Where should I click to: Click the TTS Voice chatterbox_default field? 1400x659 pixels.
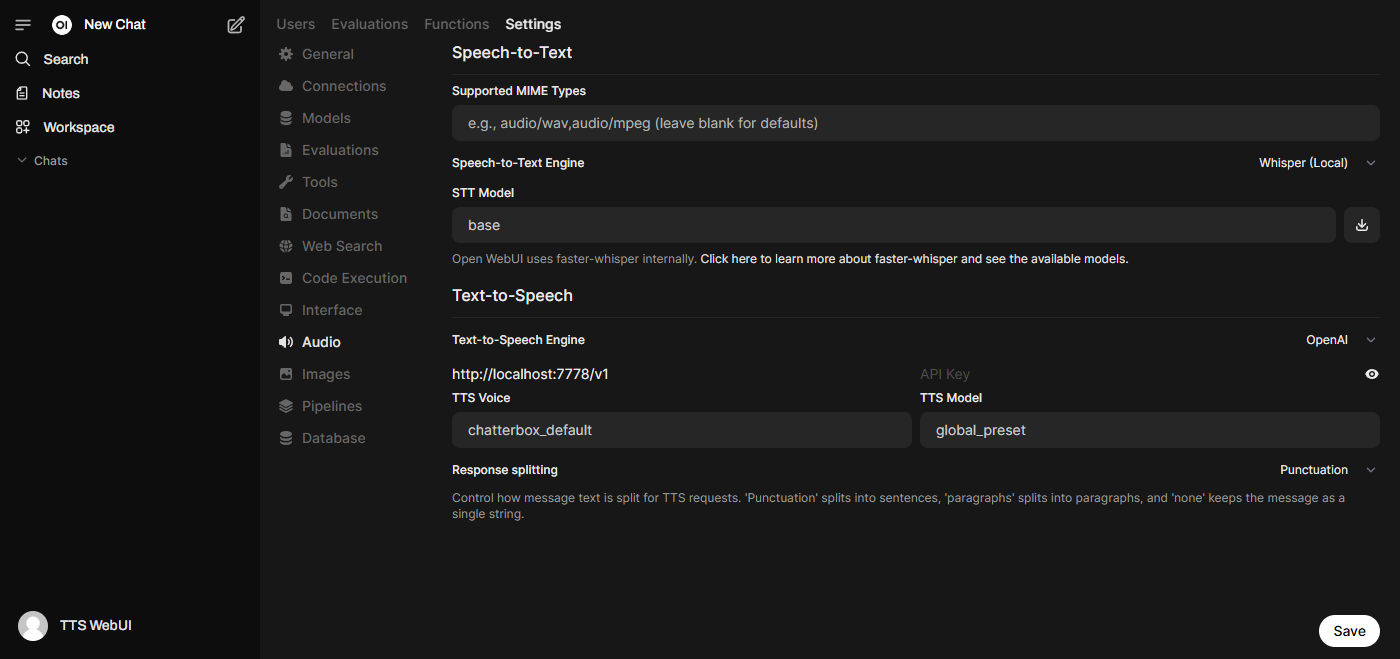[681, 430]
